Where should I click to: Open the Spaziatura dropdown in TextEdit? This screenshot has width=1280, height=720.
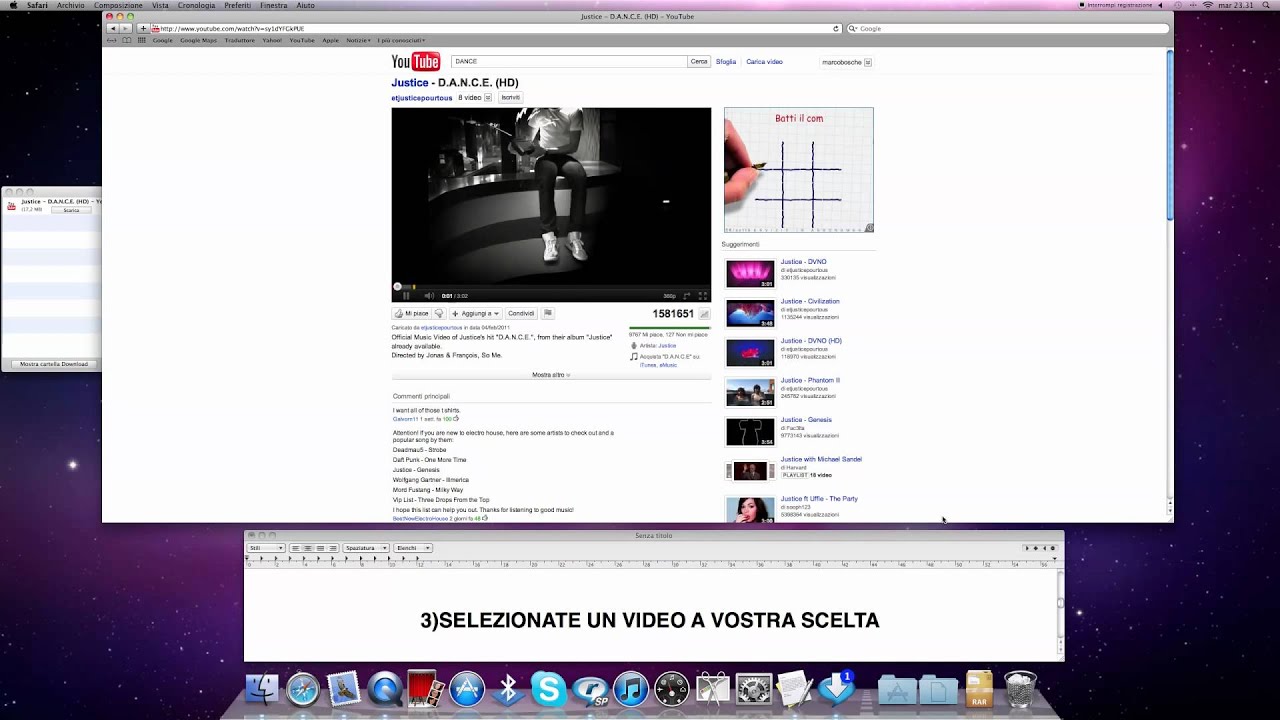click(365, 548)
